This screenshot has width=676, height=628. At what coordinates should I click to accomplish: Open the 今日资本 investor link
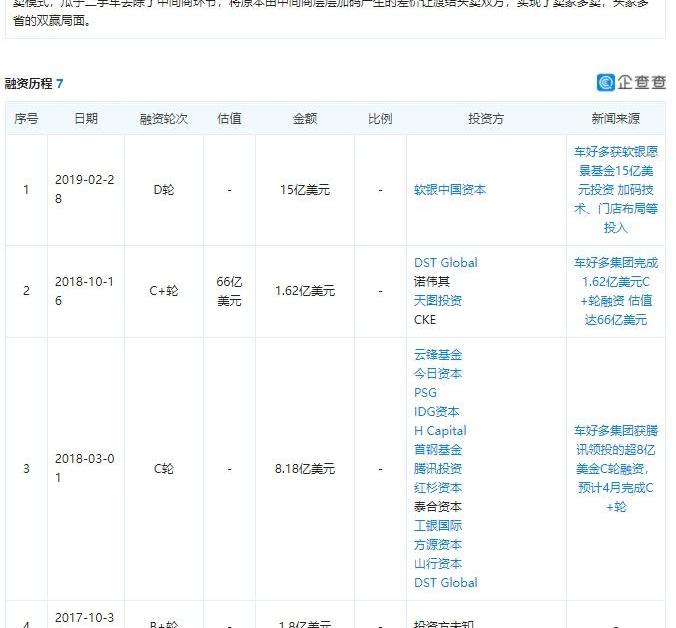pos(438,374)
